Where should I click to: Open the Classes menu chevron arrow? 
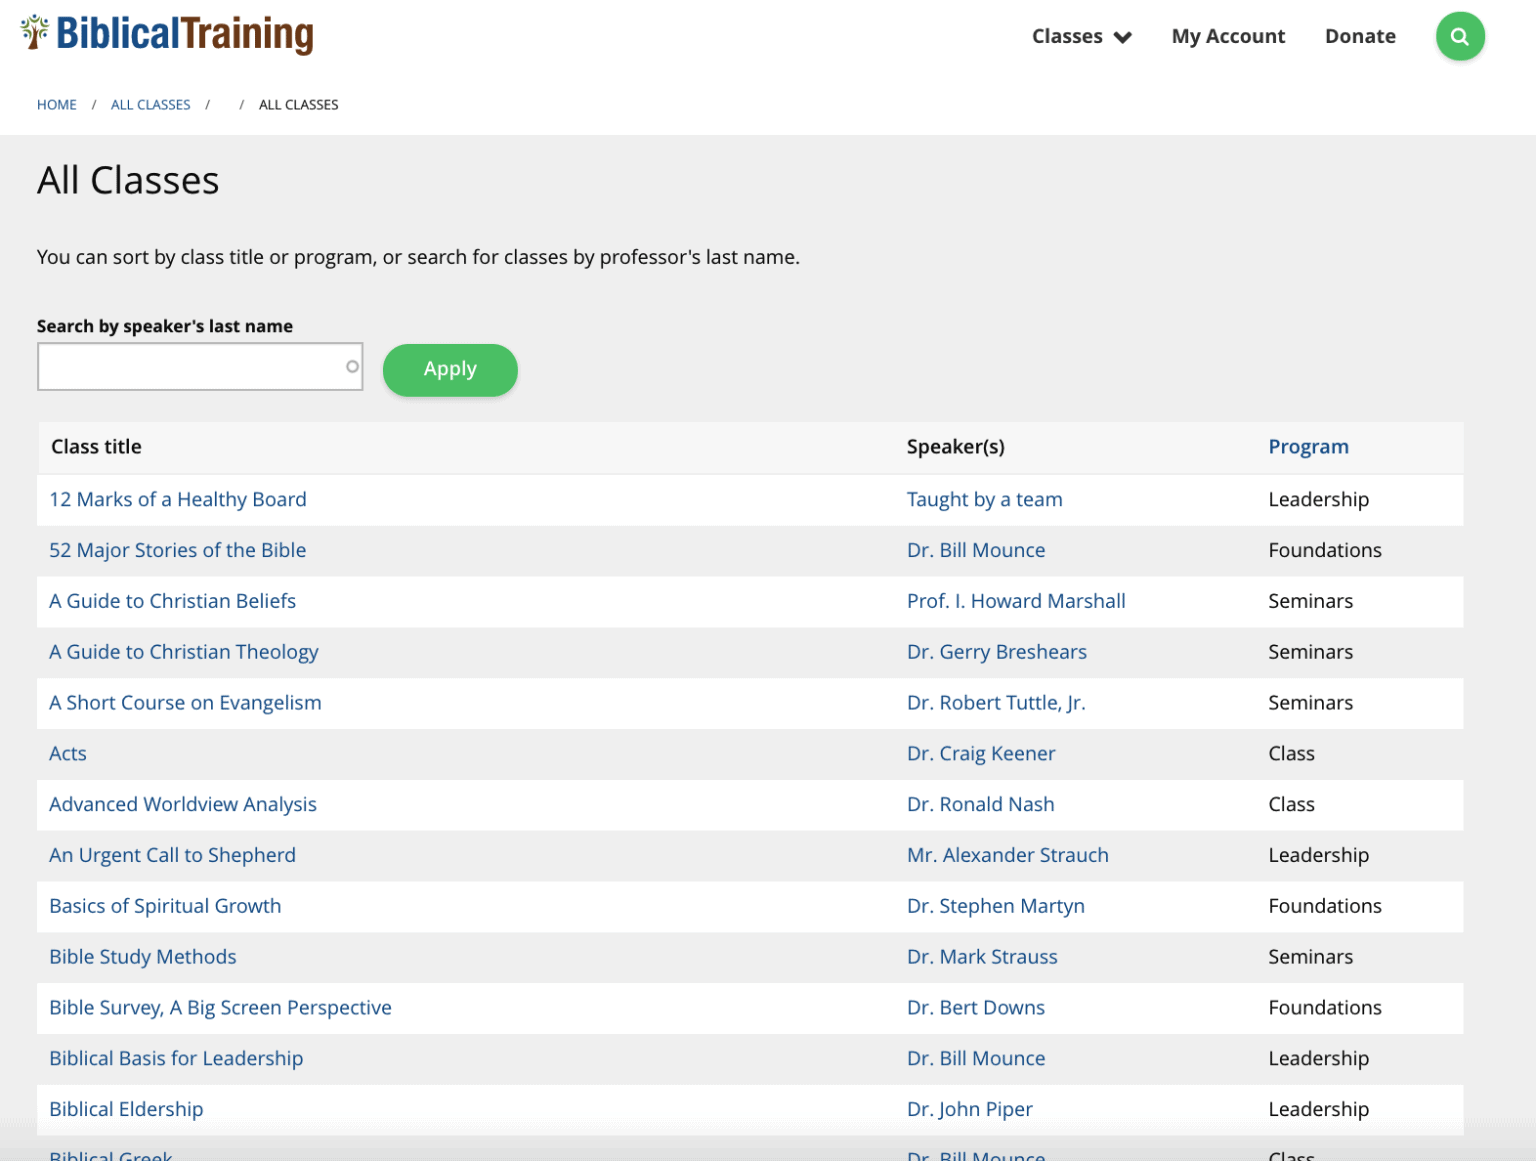click(1124, 37)
